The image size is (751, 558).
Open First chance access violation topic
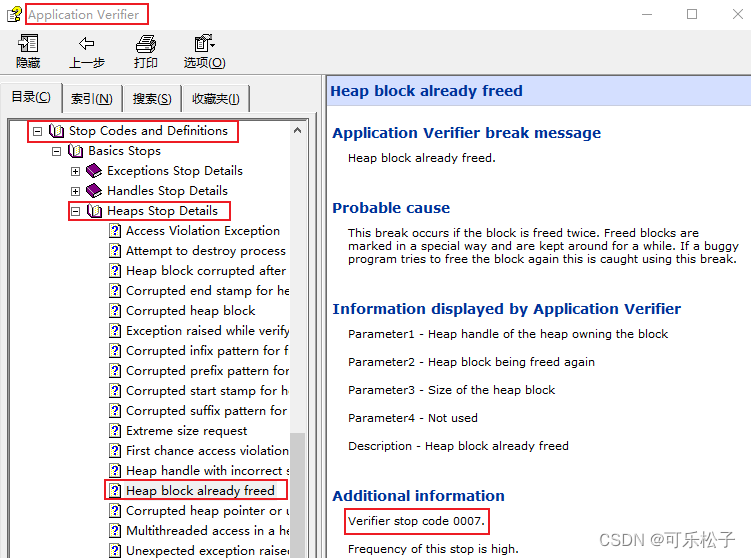tap(207, 451)
